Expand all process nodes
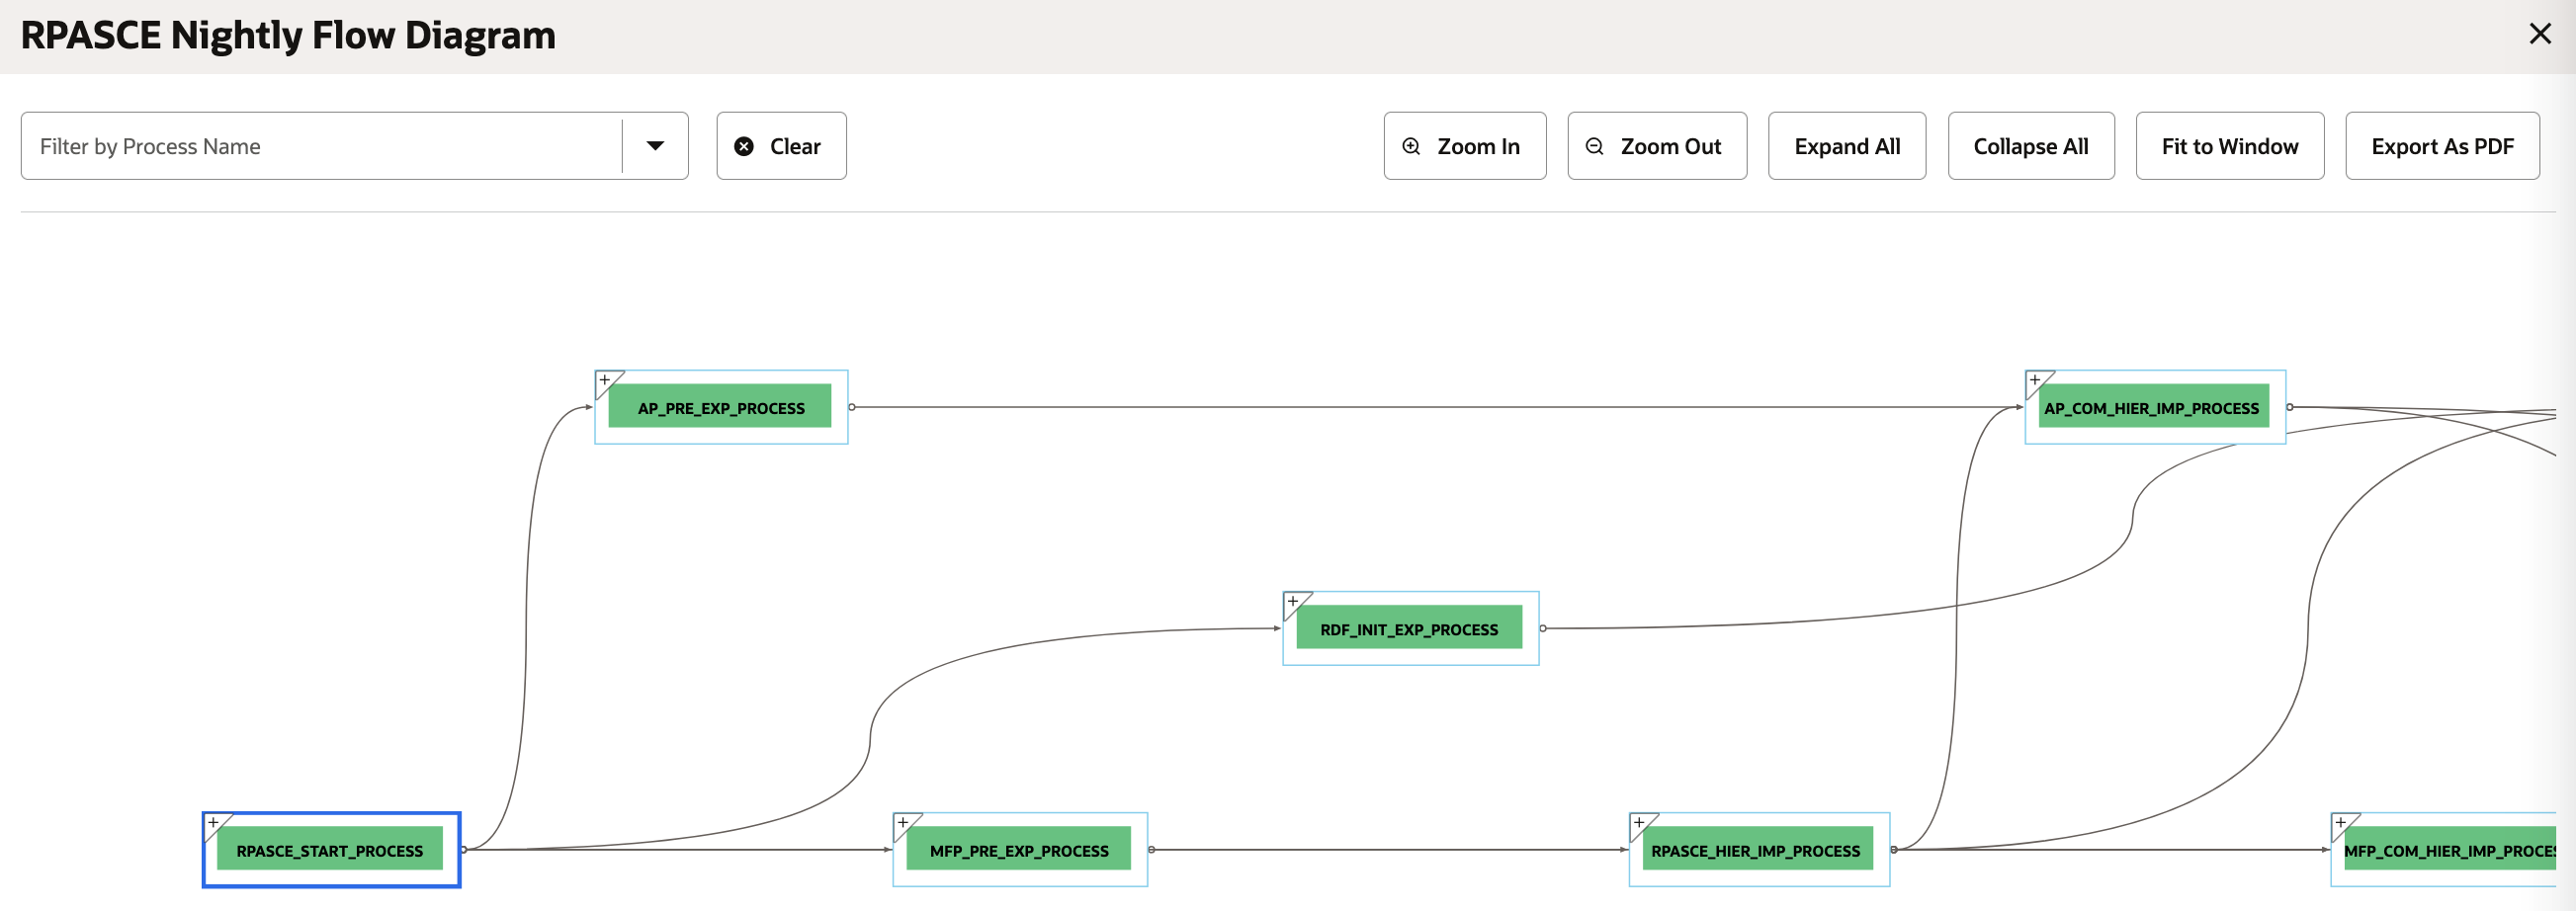 [x=1846, y=146]
